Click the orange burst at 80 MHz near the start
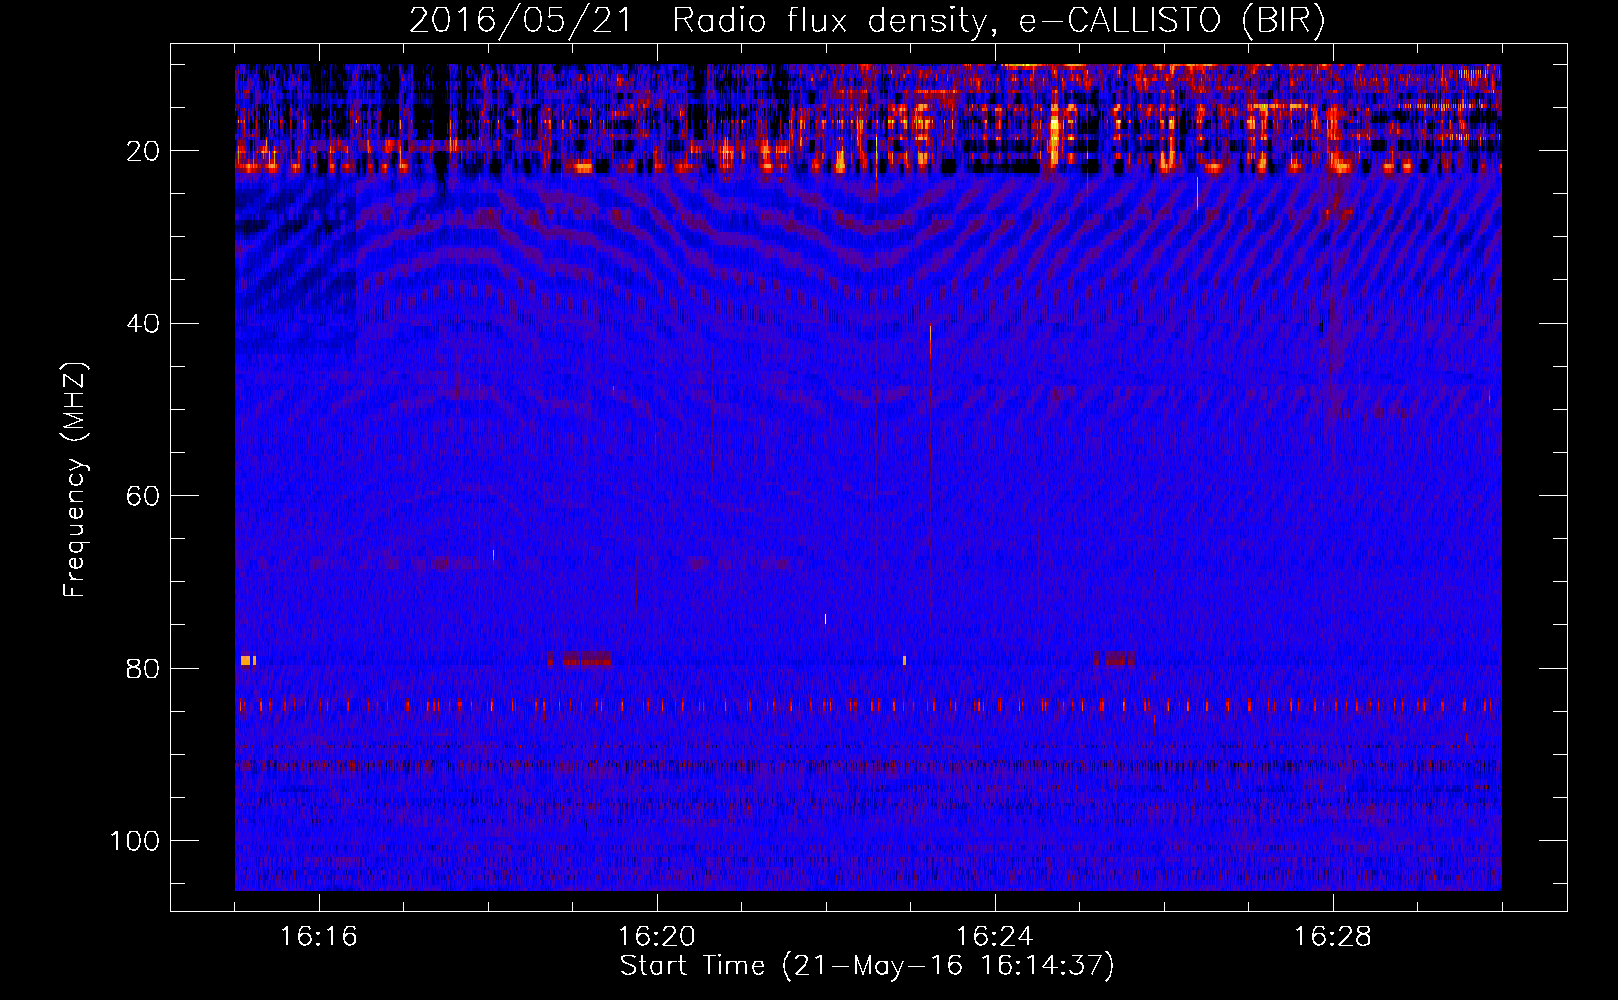This screenshot has width=1618, height=1000. (248, 660)
